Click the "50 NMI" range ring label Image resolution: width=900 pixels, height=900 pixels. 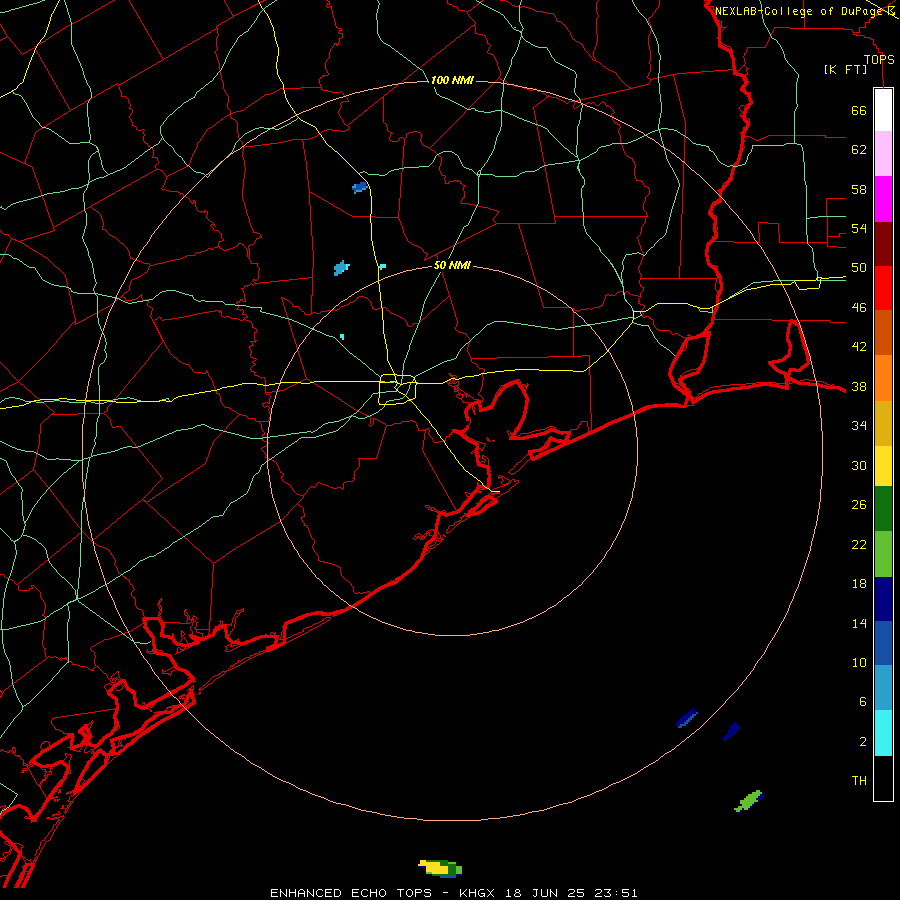452,265
